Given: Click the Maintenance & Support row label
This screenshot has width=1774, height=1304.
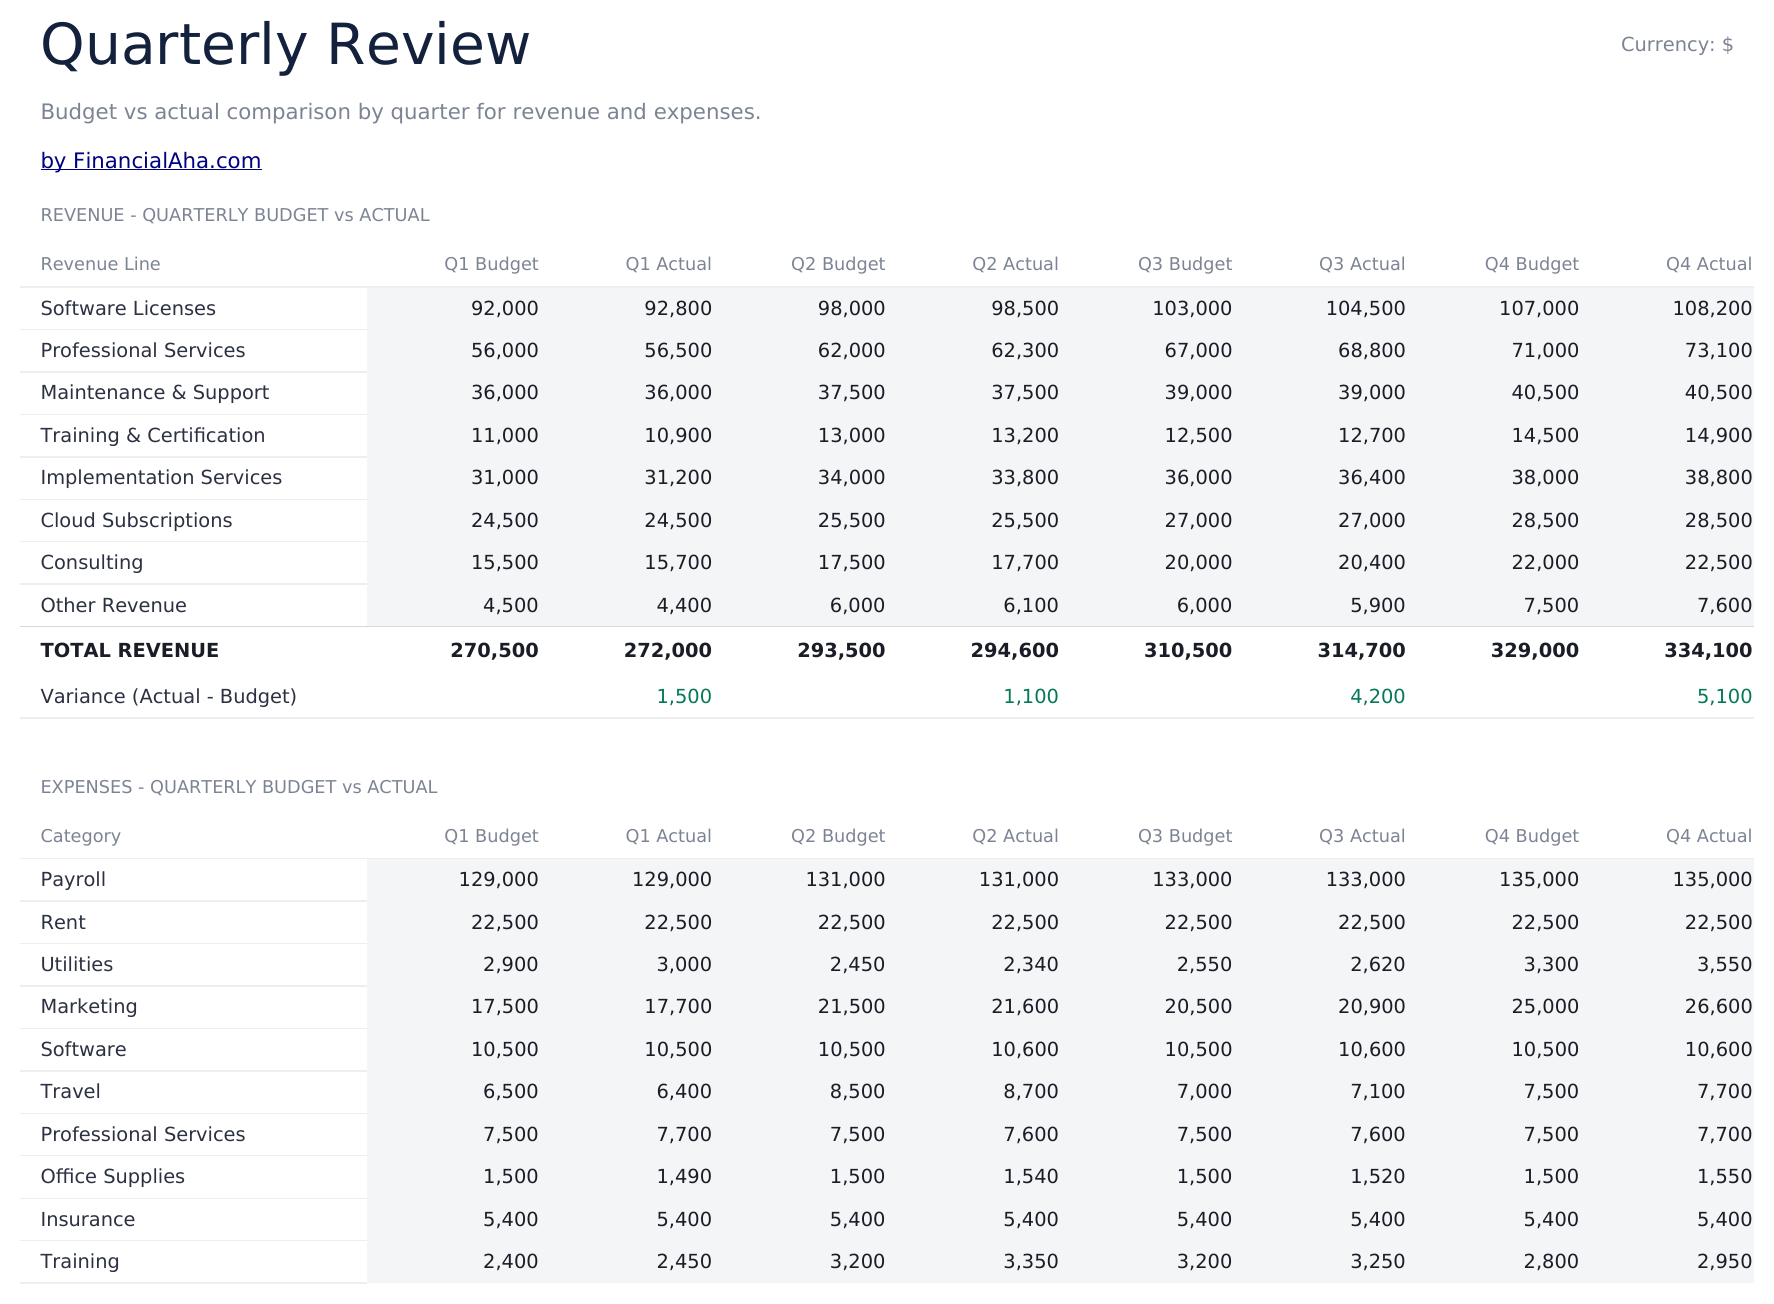Looking at the screenshot, I should click(155, 392).
